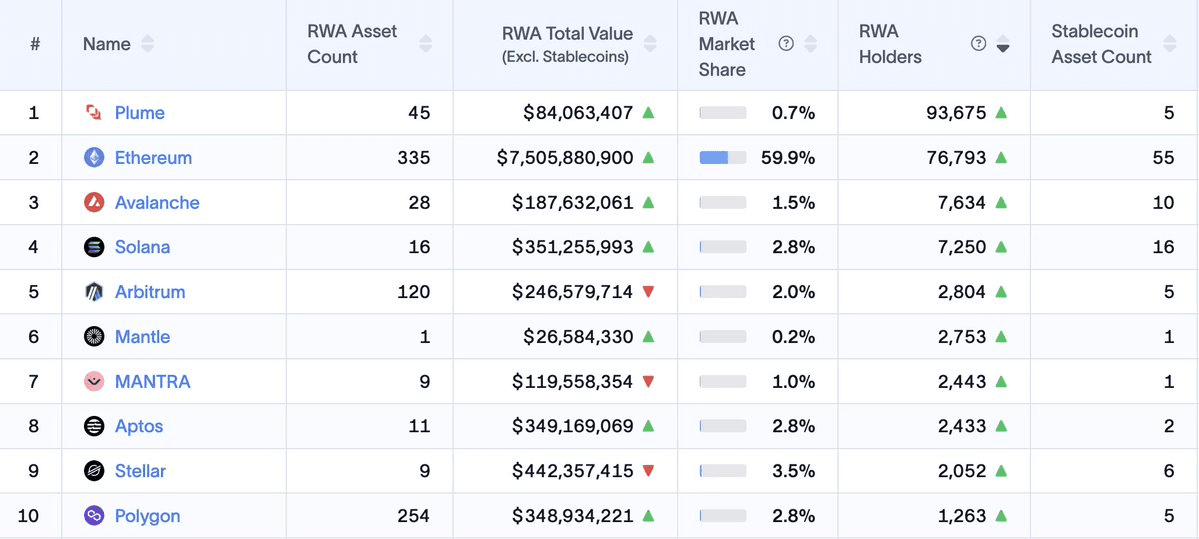Select Arbitrum's asset count value 120
This screenshot has height=539, width=1199.
tap(414, 292)
